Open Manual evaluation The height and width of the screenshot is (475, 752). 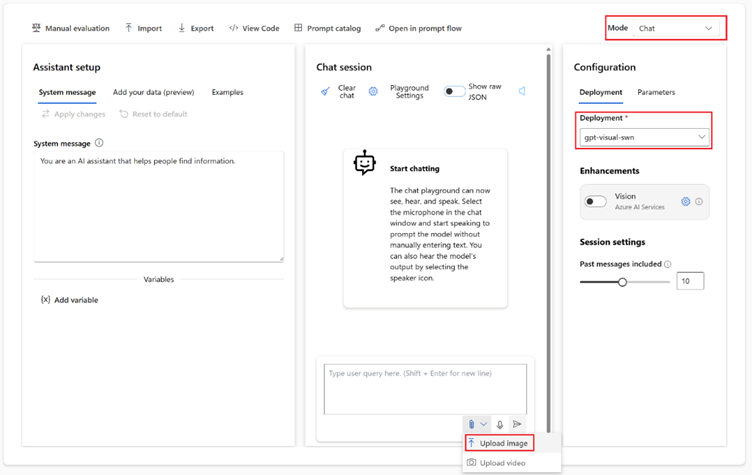tap(70, 28)
